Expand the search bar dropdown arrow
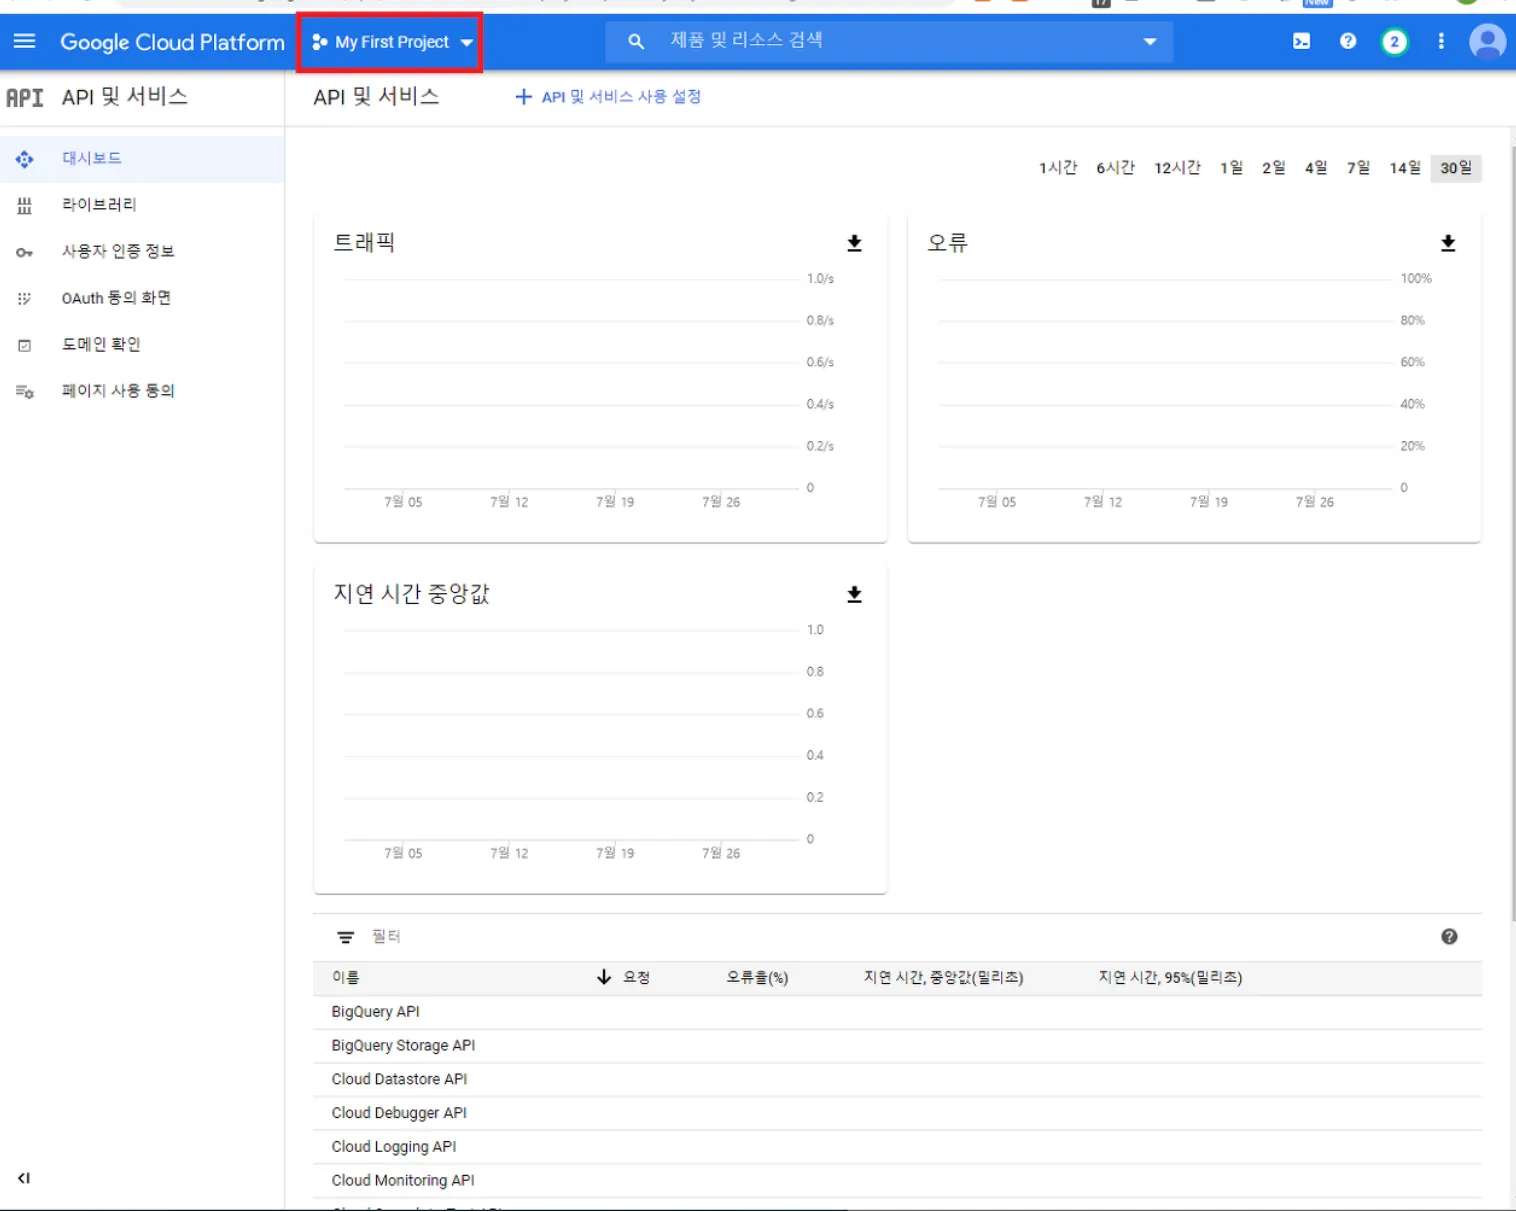The image size is (1516, 1212). (x=1150, y=41)
